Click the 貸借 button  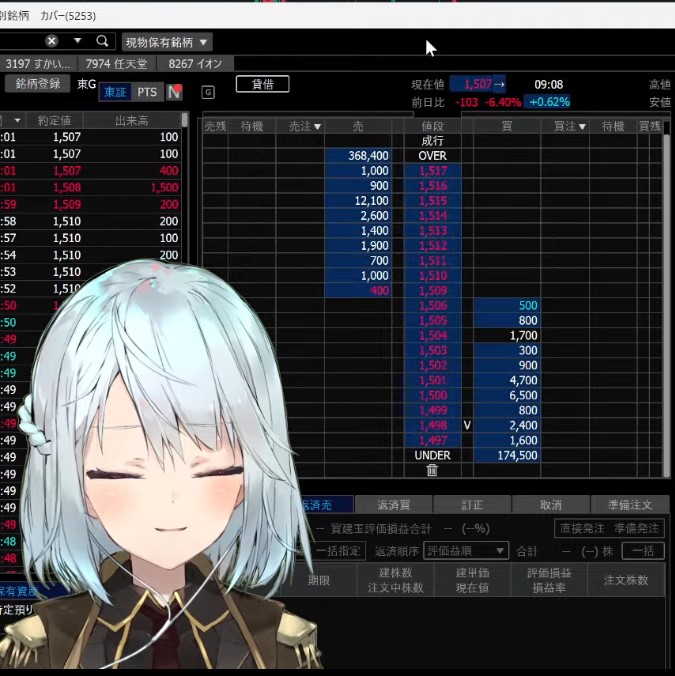262,84
